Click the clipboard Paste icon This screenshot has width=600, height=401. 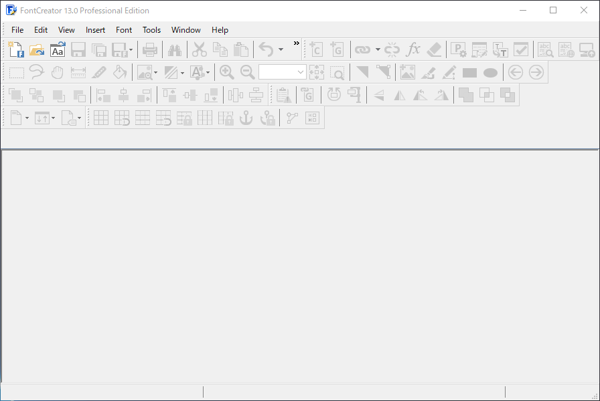click(241, 50)
